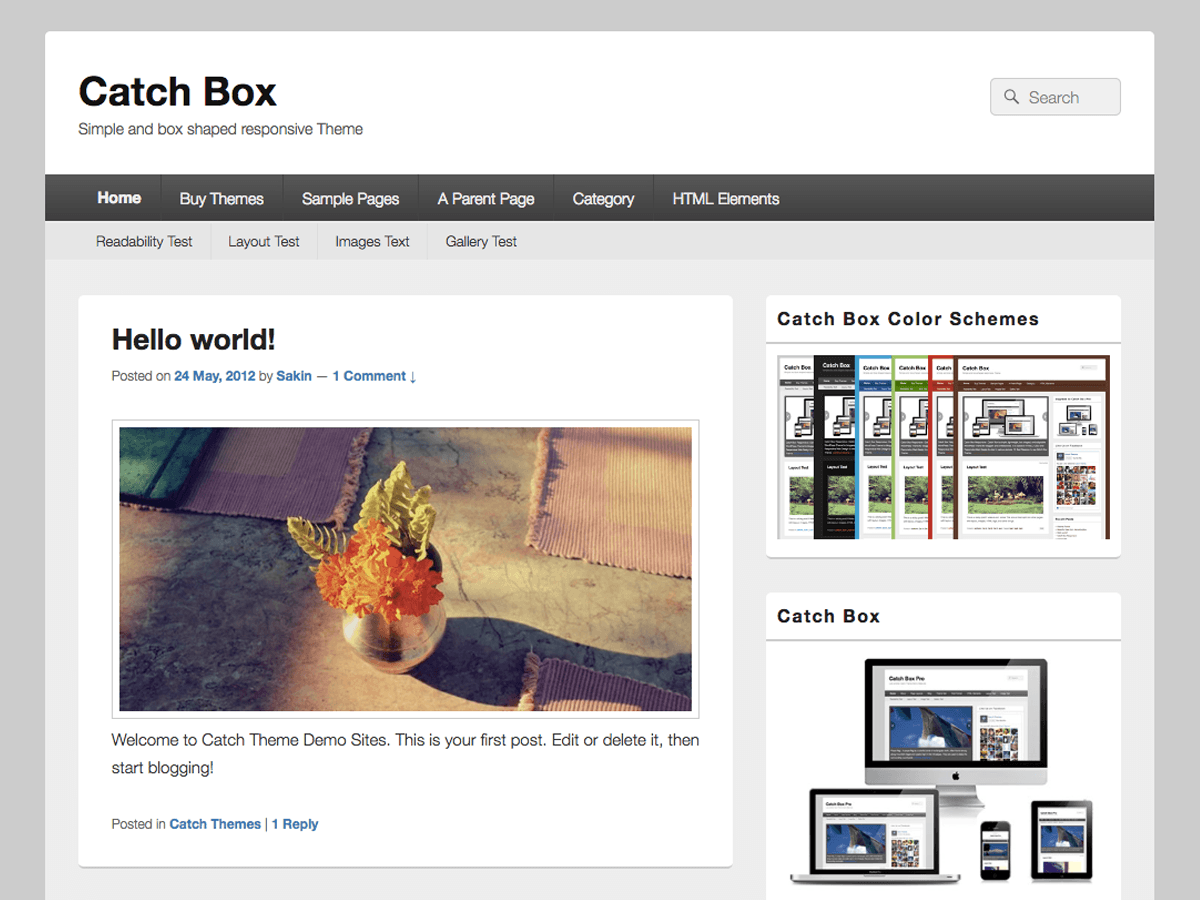Open the Catch Themes category link
Viewport: 1200px width, 900px height.
215,823
